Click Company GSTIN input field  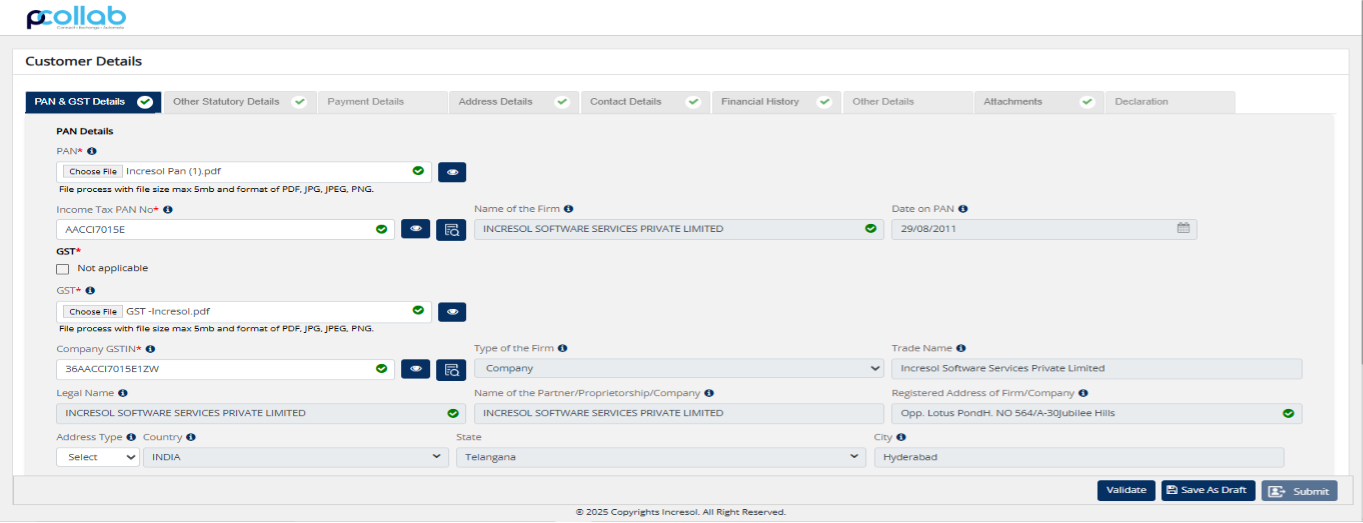click(x=226, y=368)
